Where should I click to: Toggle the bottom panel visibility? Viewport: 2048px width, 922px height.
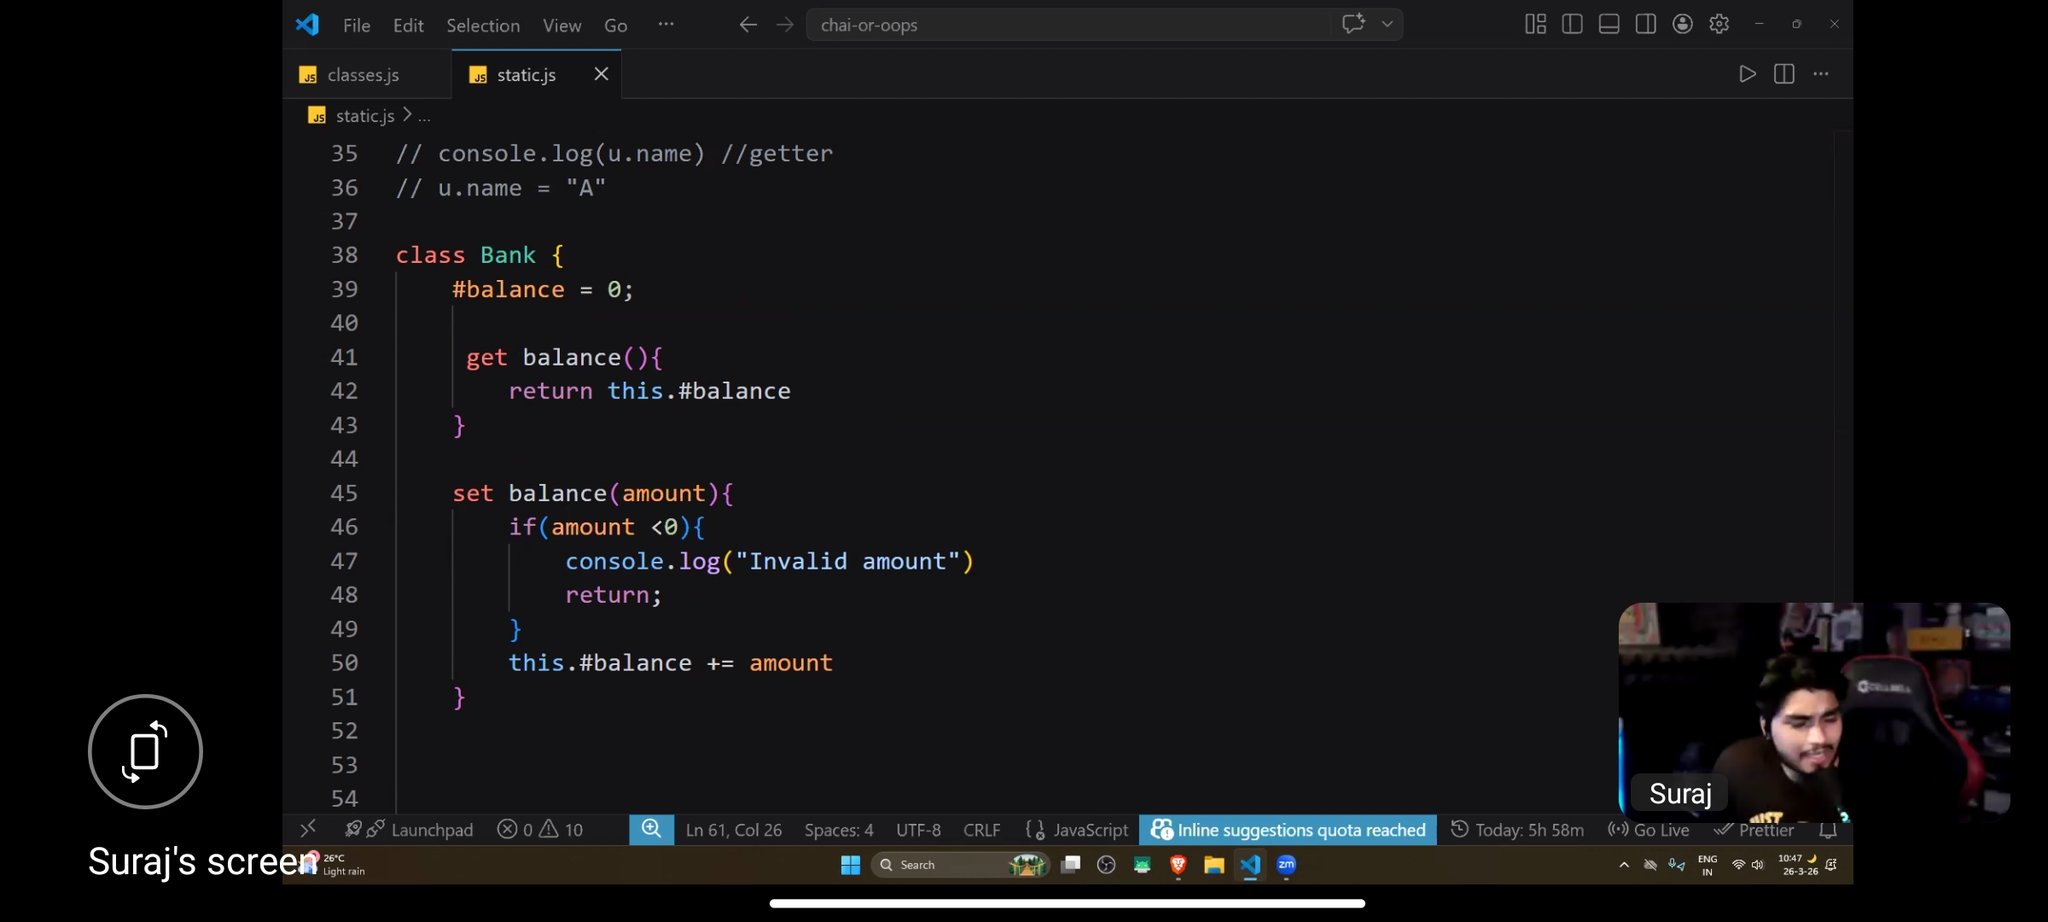pyautogui.click(x=1609, y=24)
